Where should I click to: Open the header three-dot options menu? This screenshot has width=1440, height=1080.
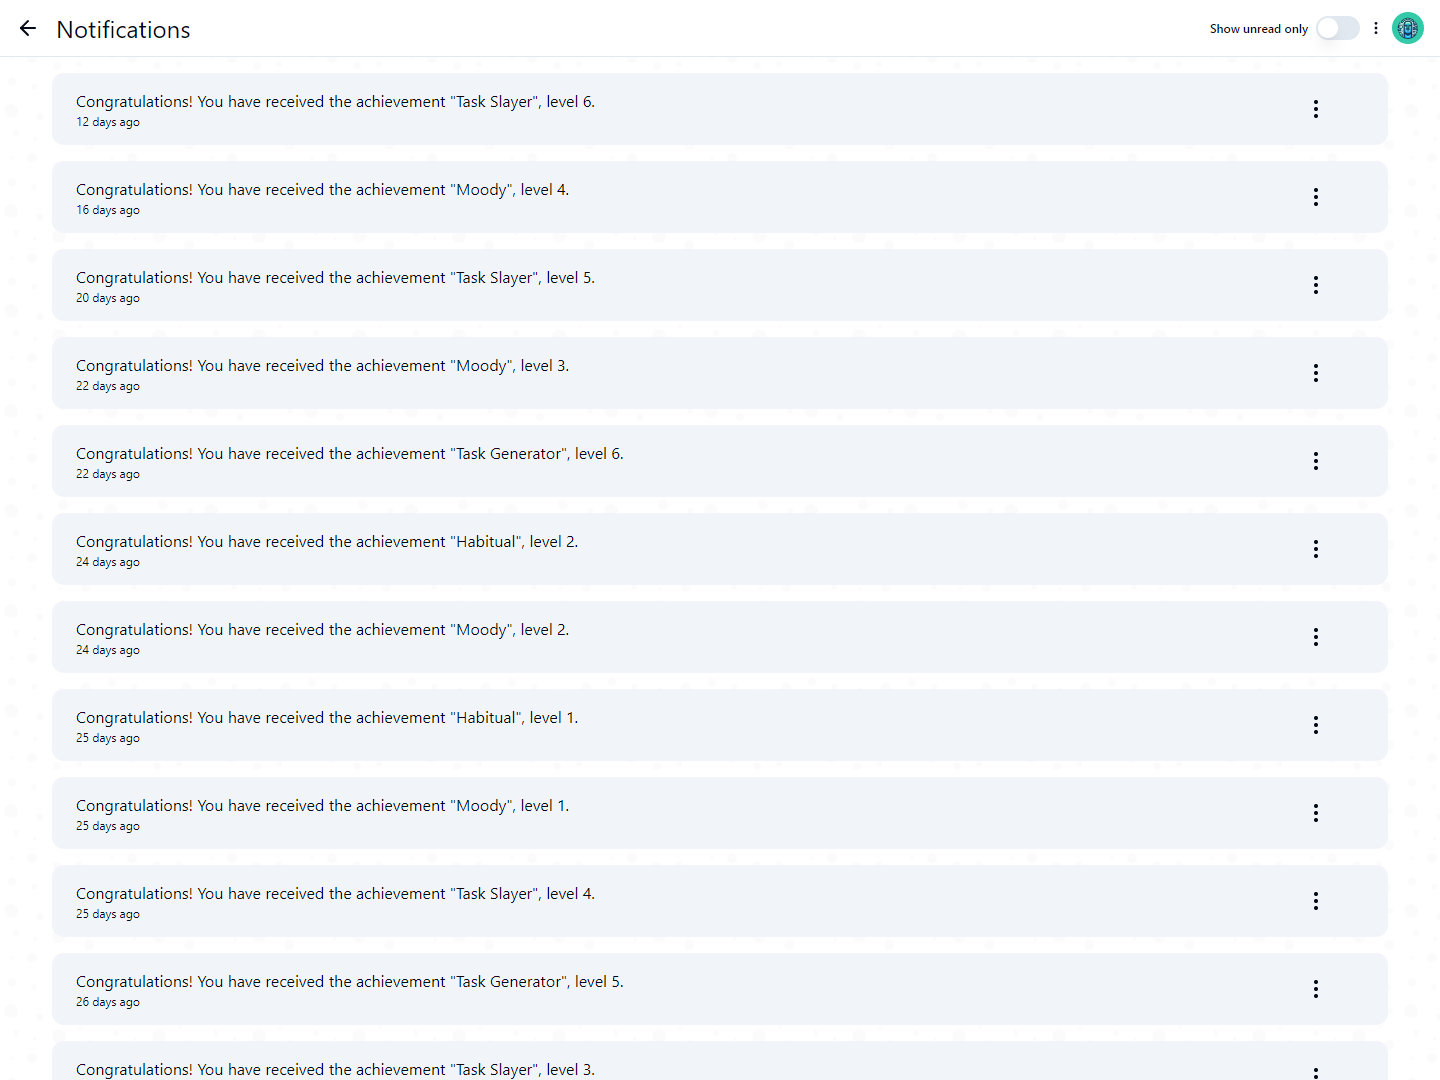click(x=1376, y=29)
